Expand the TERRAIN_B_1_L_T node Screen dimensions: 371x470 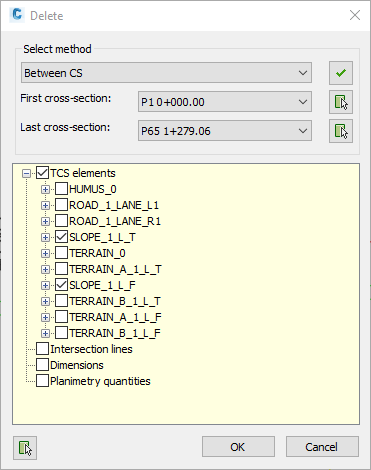[x=45, y=301]
